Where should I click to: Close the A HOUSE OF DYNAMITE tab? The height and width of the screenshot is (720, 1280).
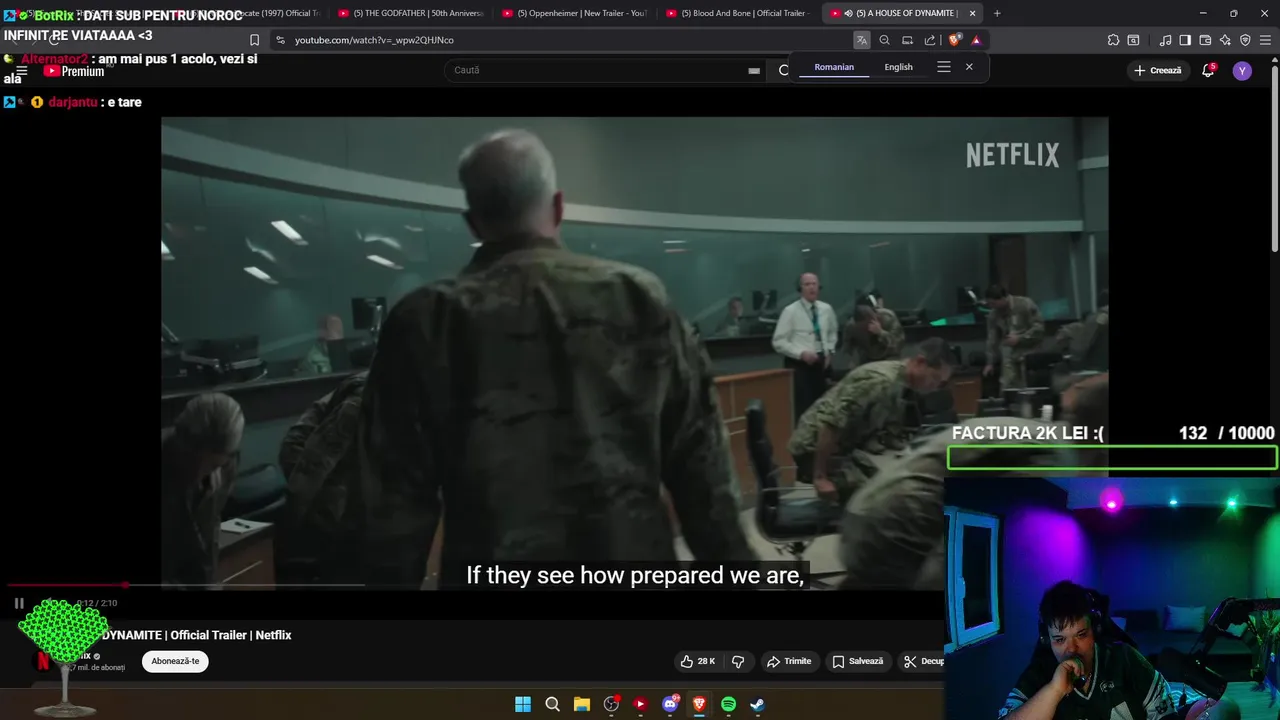click(972, 13)
